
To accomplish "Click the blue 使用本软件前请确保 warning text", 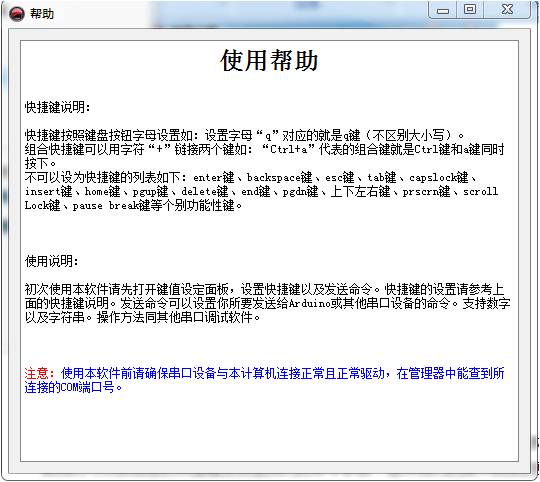I will (282, 374).
